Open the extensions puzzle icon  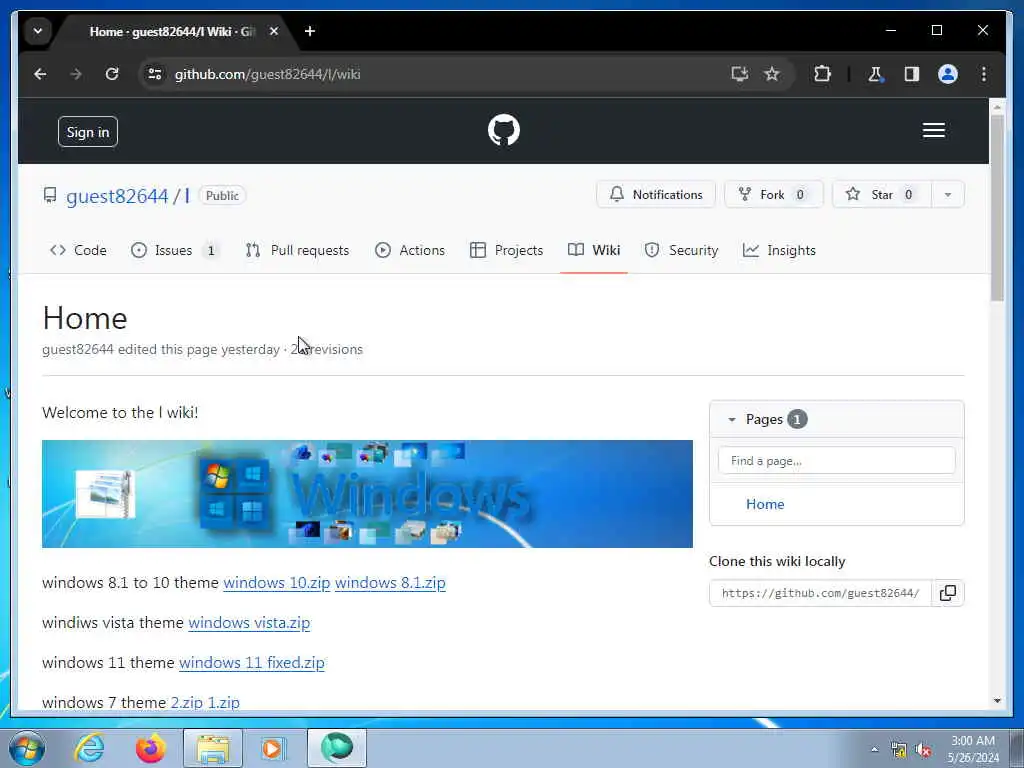point(822,74)
